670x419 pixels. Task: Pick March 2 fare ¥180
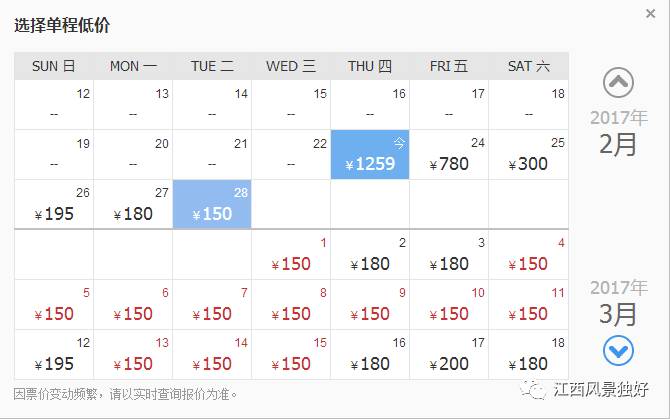point(369,255)
